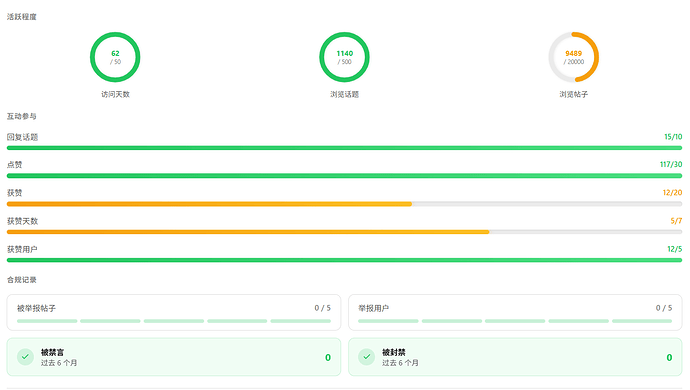The image size is (690, 390).
Task: Click the 0 / 5 count on 举报用户 card
Action: 664,308
